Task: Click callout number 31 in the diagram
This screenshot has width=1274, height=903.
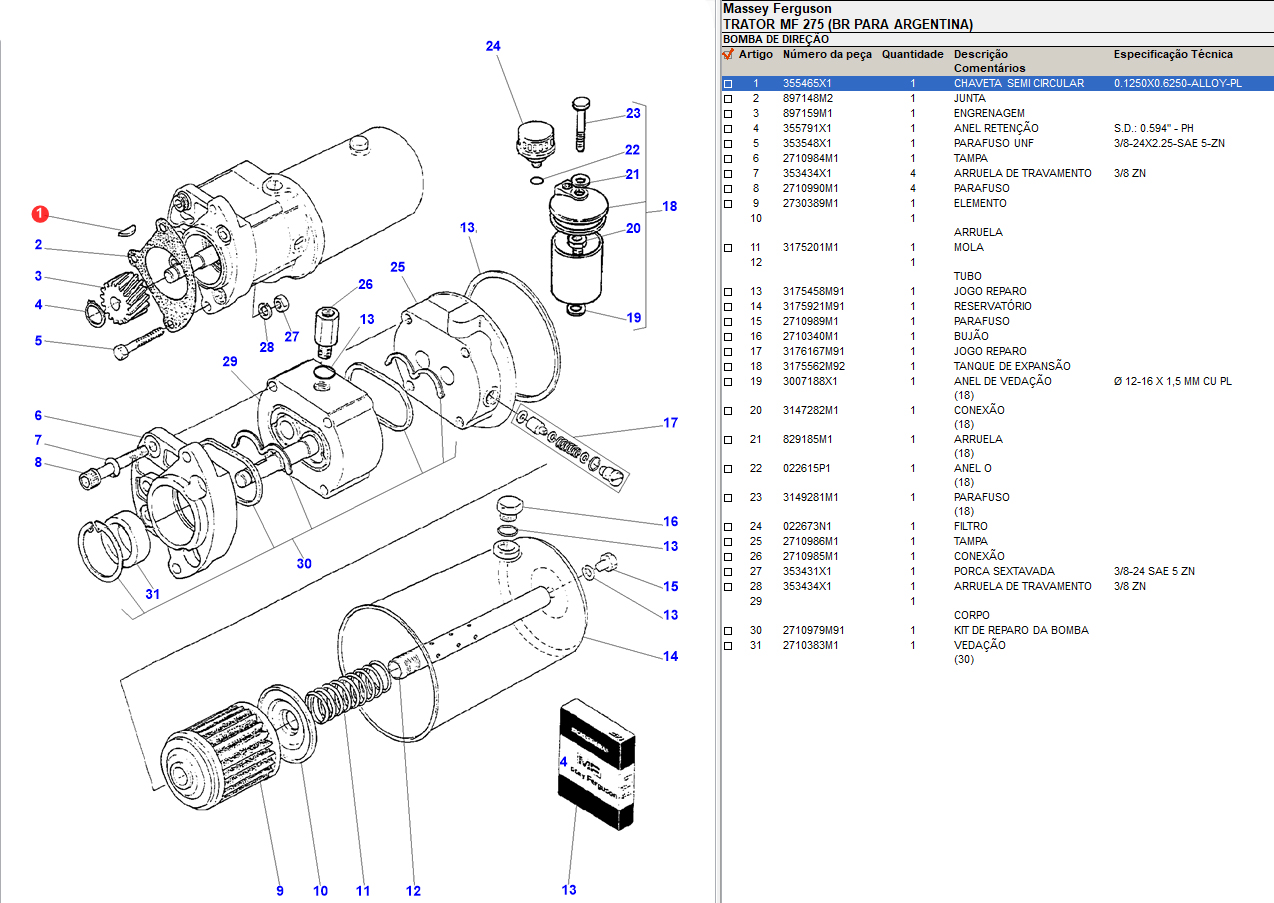Action: tap(152, 594)
